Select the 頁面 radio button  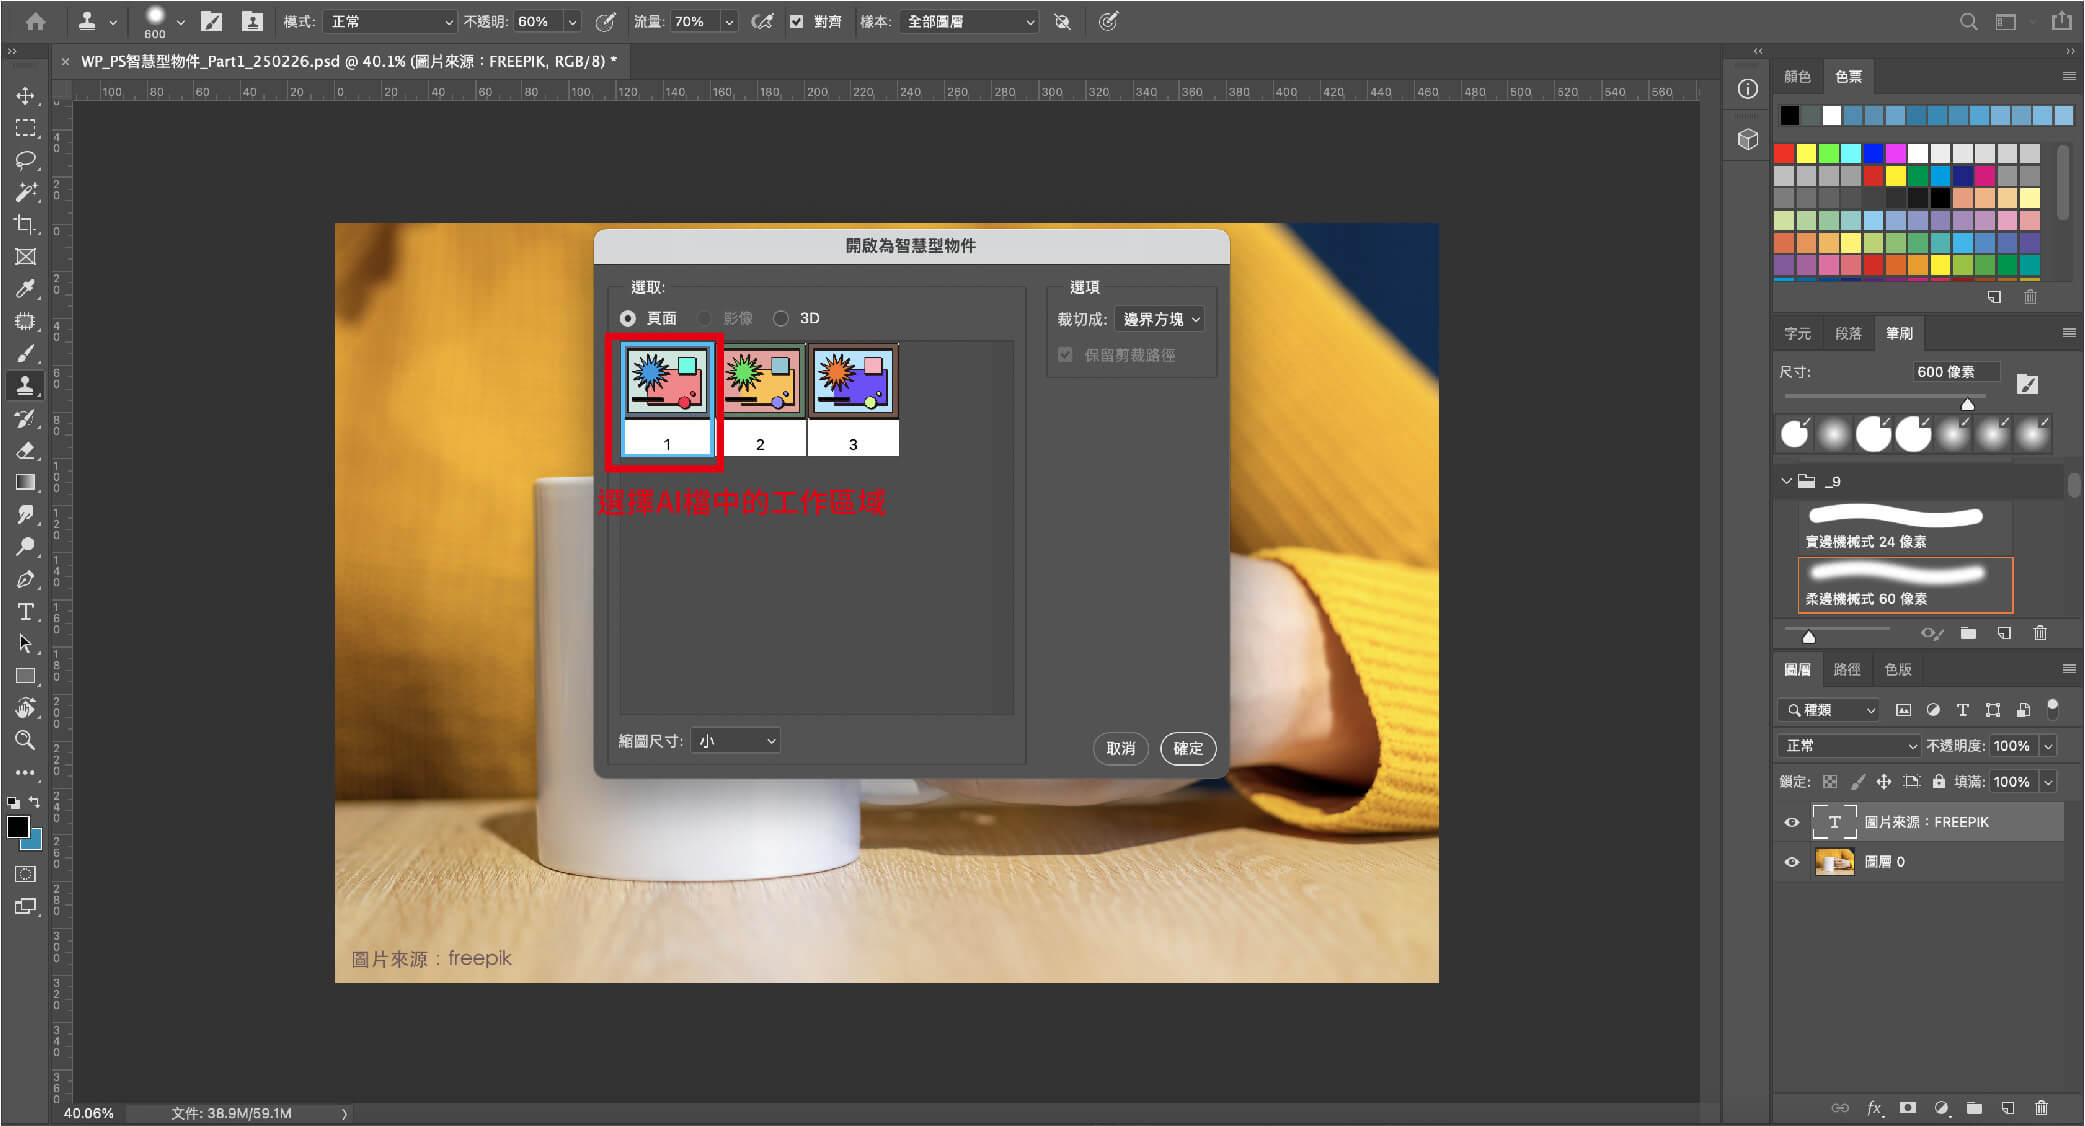628,318
